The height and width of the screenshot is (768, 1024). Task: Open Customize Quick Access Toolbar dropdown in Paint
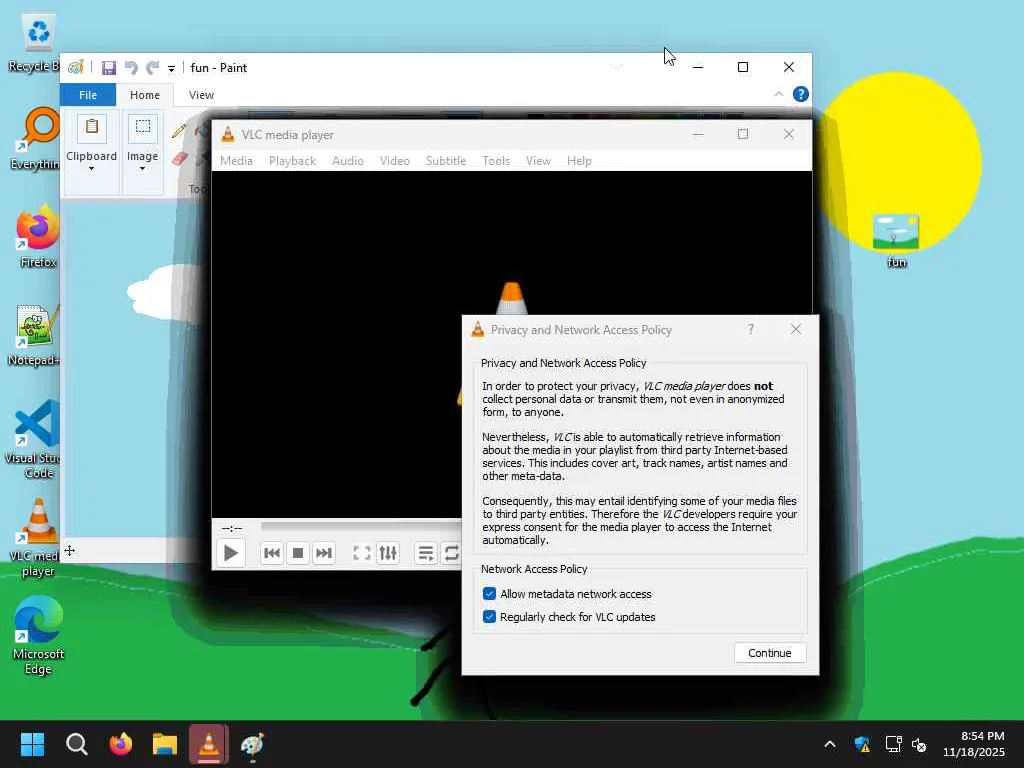pyautogui.click(x=171, y=69)
